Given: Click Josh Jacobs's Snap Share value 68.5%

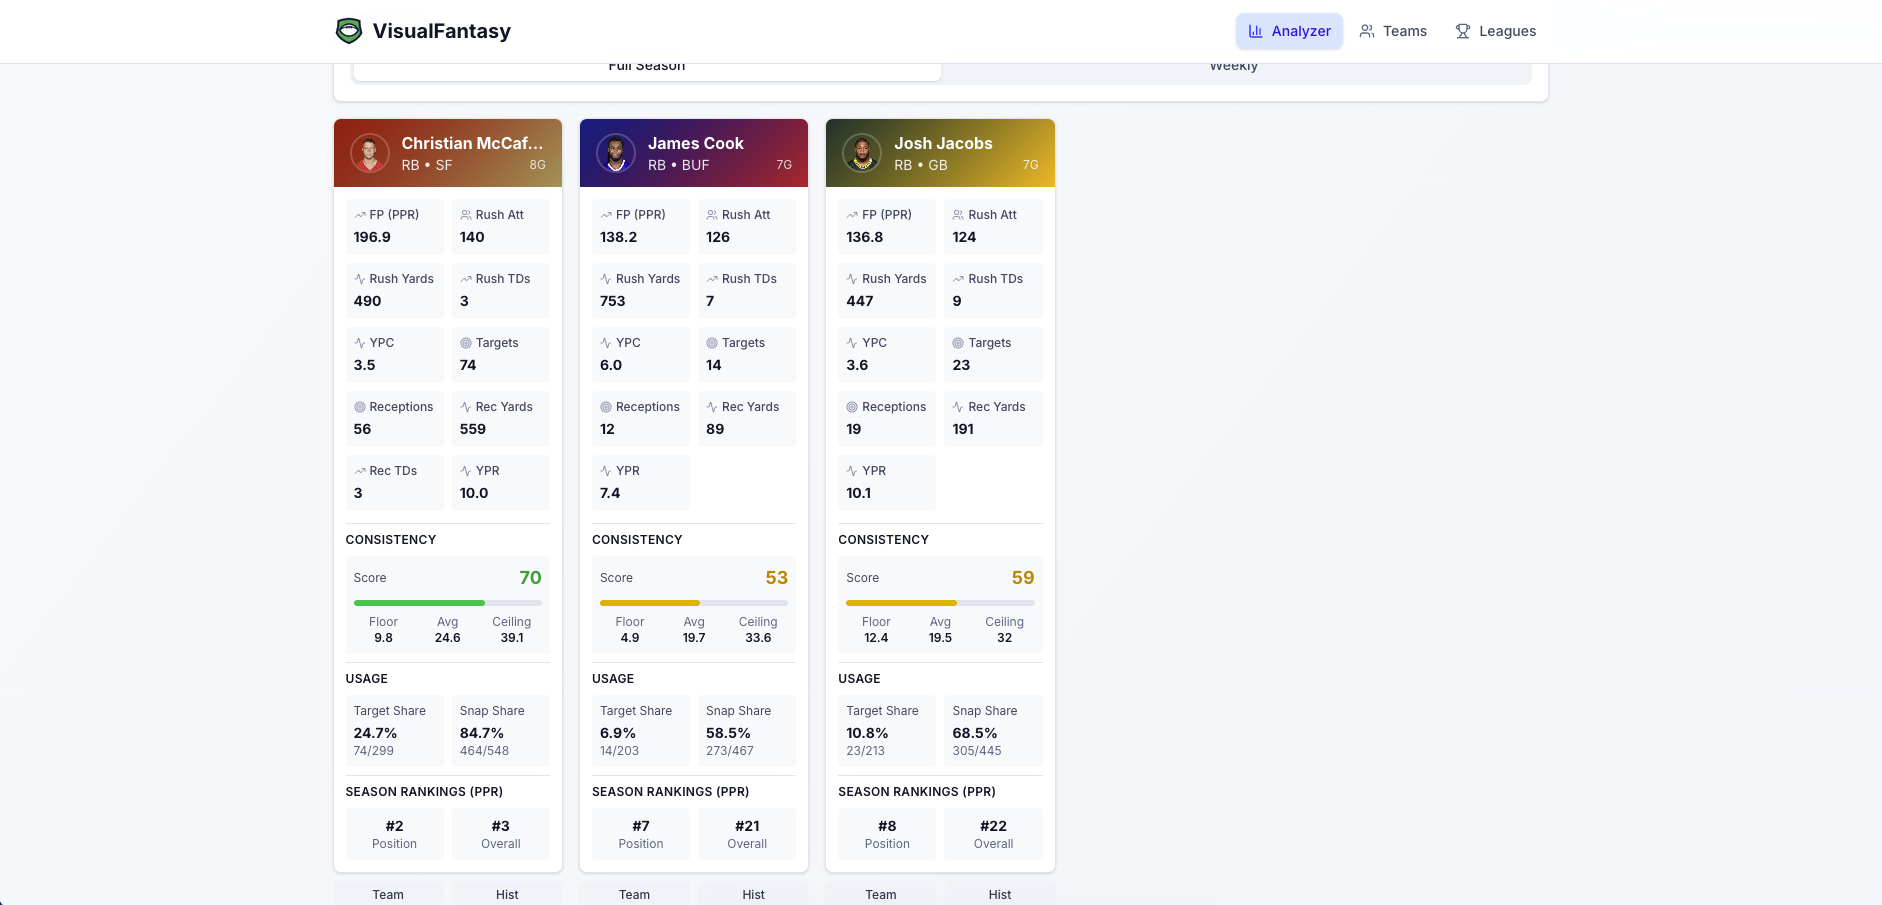Looking at the screenshot, I should tap(975, 733).
